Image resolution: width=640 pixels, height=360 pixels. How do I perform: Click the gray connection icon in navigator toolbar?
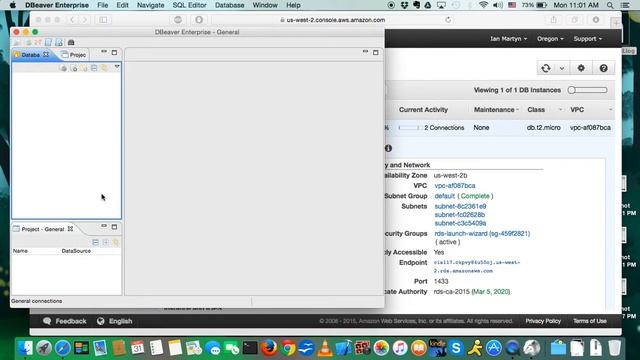63,68
